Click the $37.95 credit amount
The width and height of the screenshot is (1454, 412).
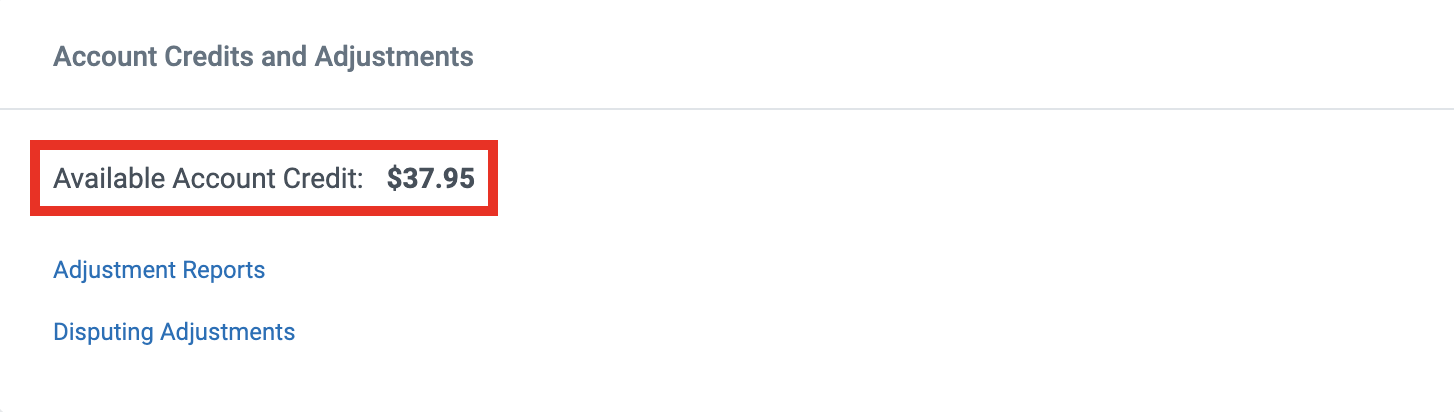click(430, 179)
